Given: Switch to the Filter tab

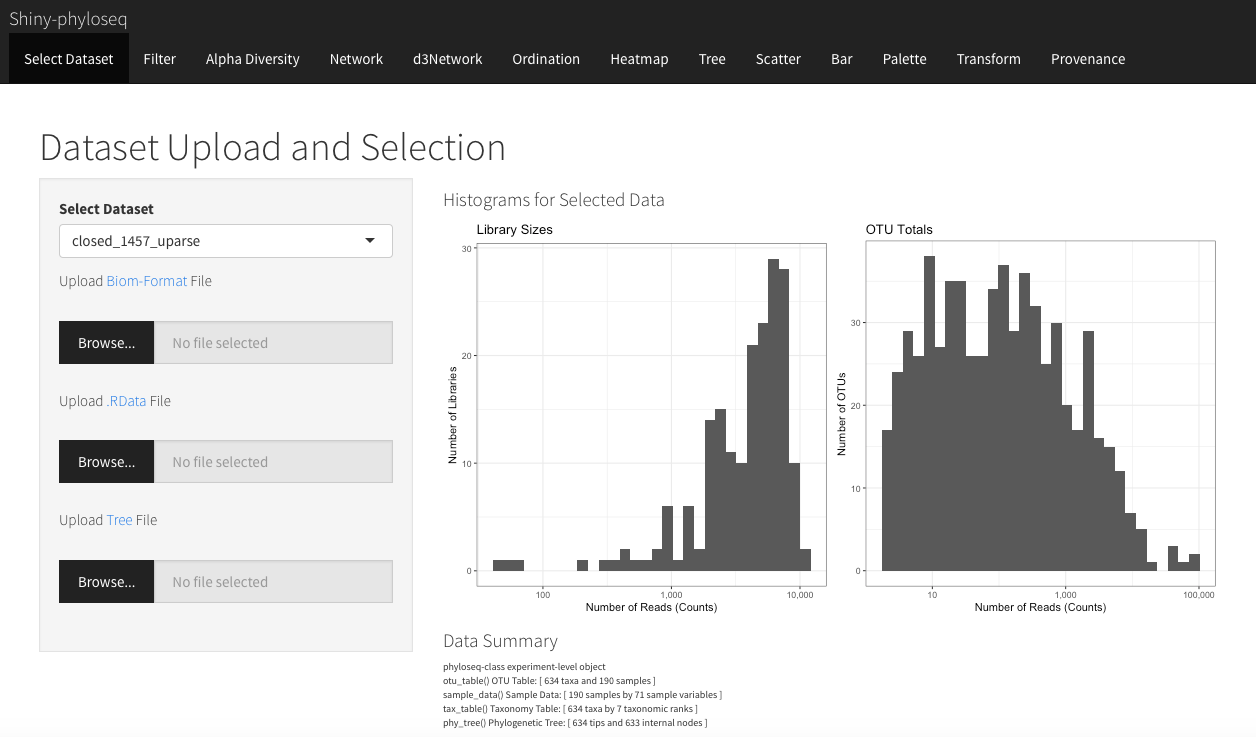Looking at the screenshot, I should tap(160, 59).
